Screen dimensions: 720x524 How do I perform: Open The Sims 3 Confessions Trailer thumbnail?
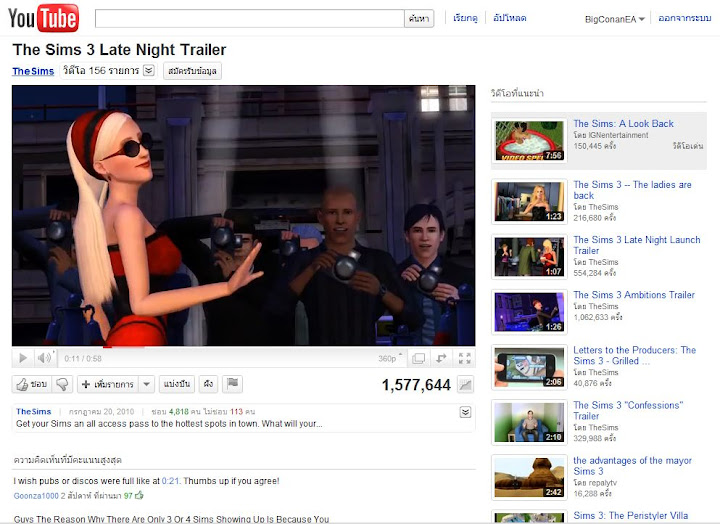pyautogui.click(x=529, y=422)
